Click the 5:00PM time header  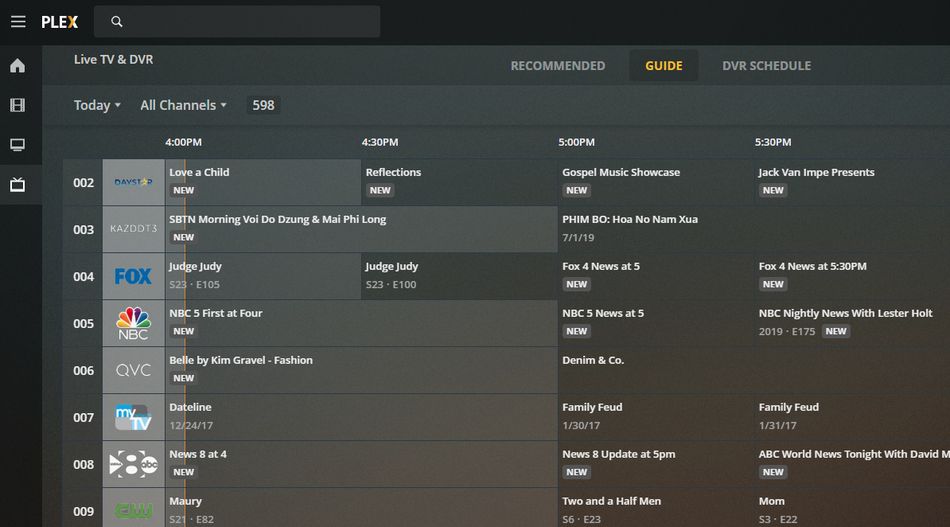point(576,142)
